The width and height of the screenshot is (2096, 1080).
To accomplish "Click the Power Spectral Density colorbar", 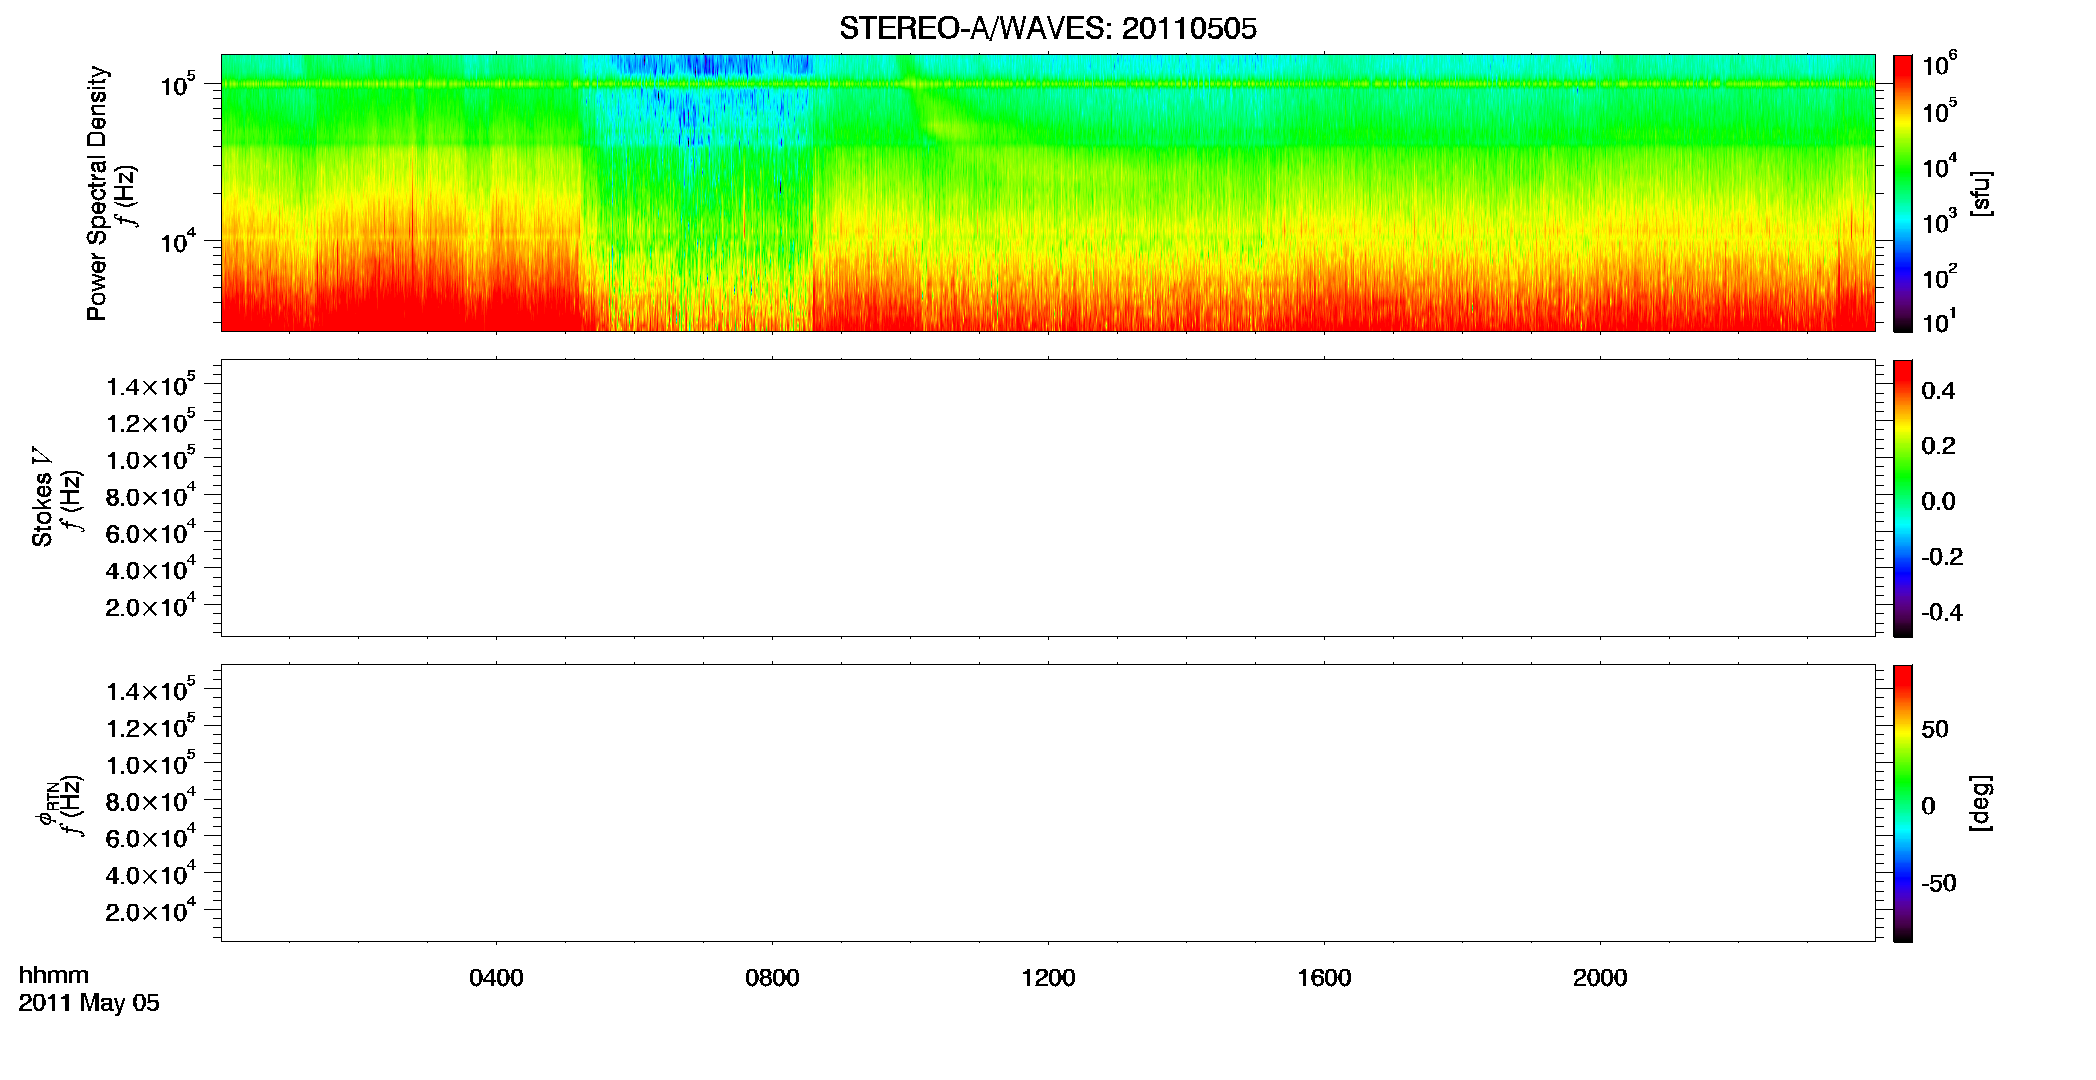I will 1902,193.
